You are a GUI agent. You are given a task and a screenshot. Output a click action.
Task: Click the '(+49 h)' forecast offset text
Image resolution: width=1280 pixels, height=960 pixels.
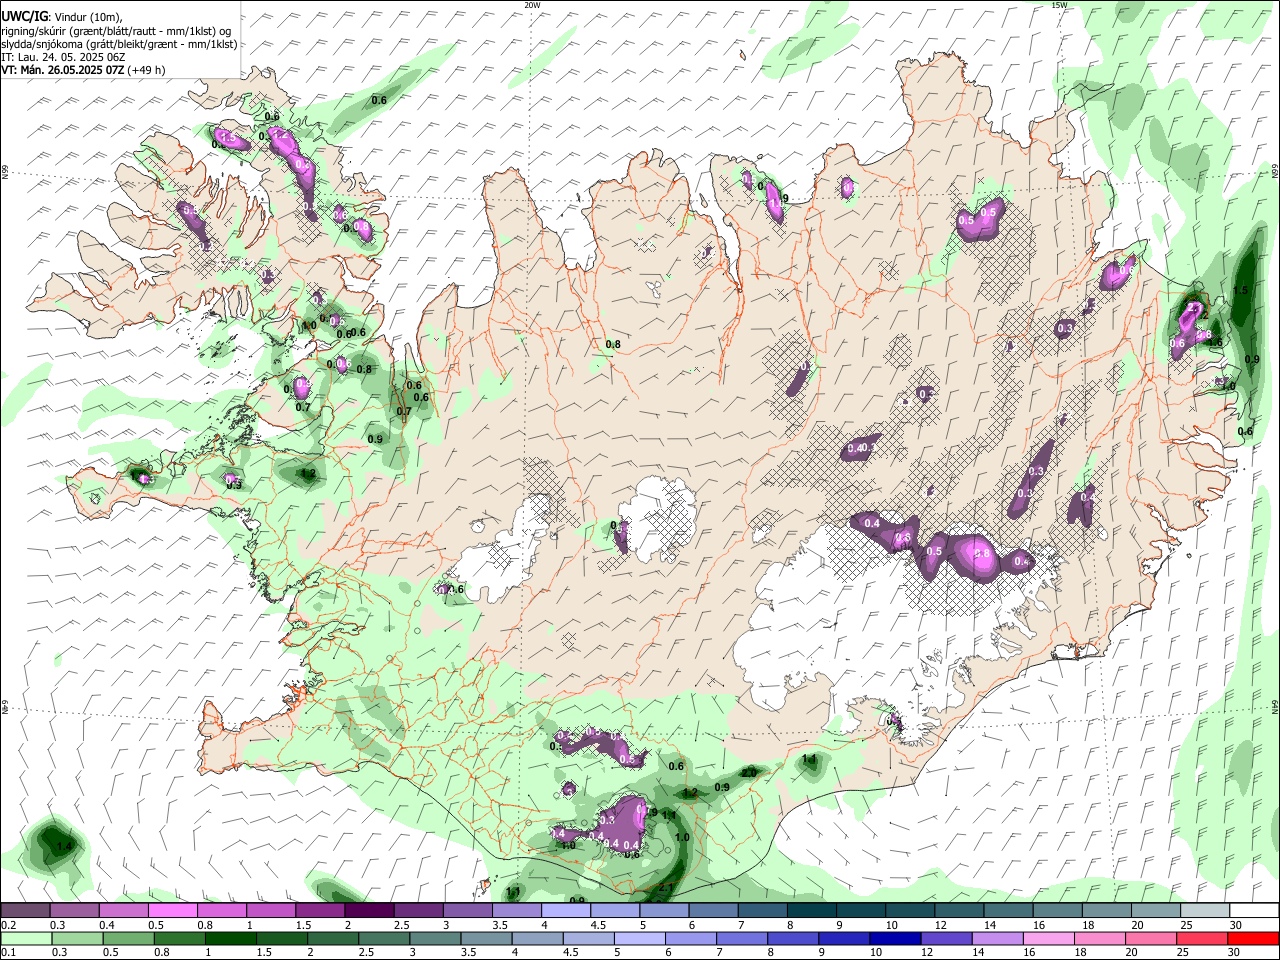tap(147, 70)
